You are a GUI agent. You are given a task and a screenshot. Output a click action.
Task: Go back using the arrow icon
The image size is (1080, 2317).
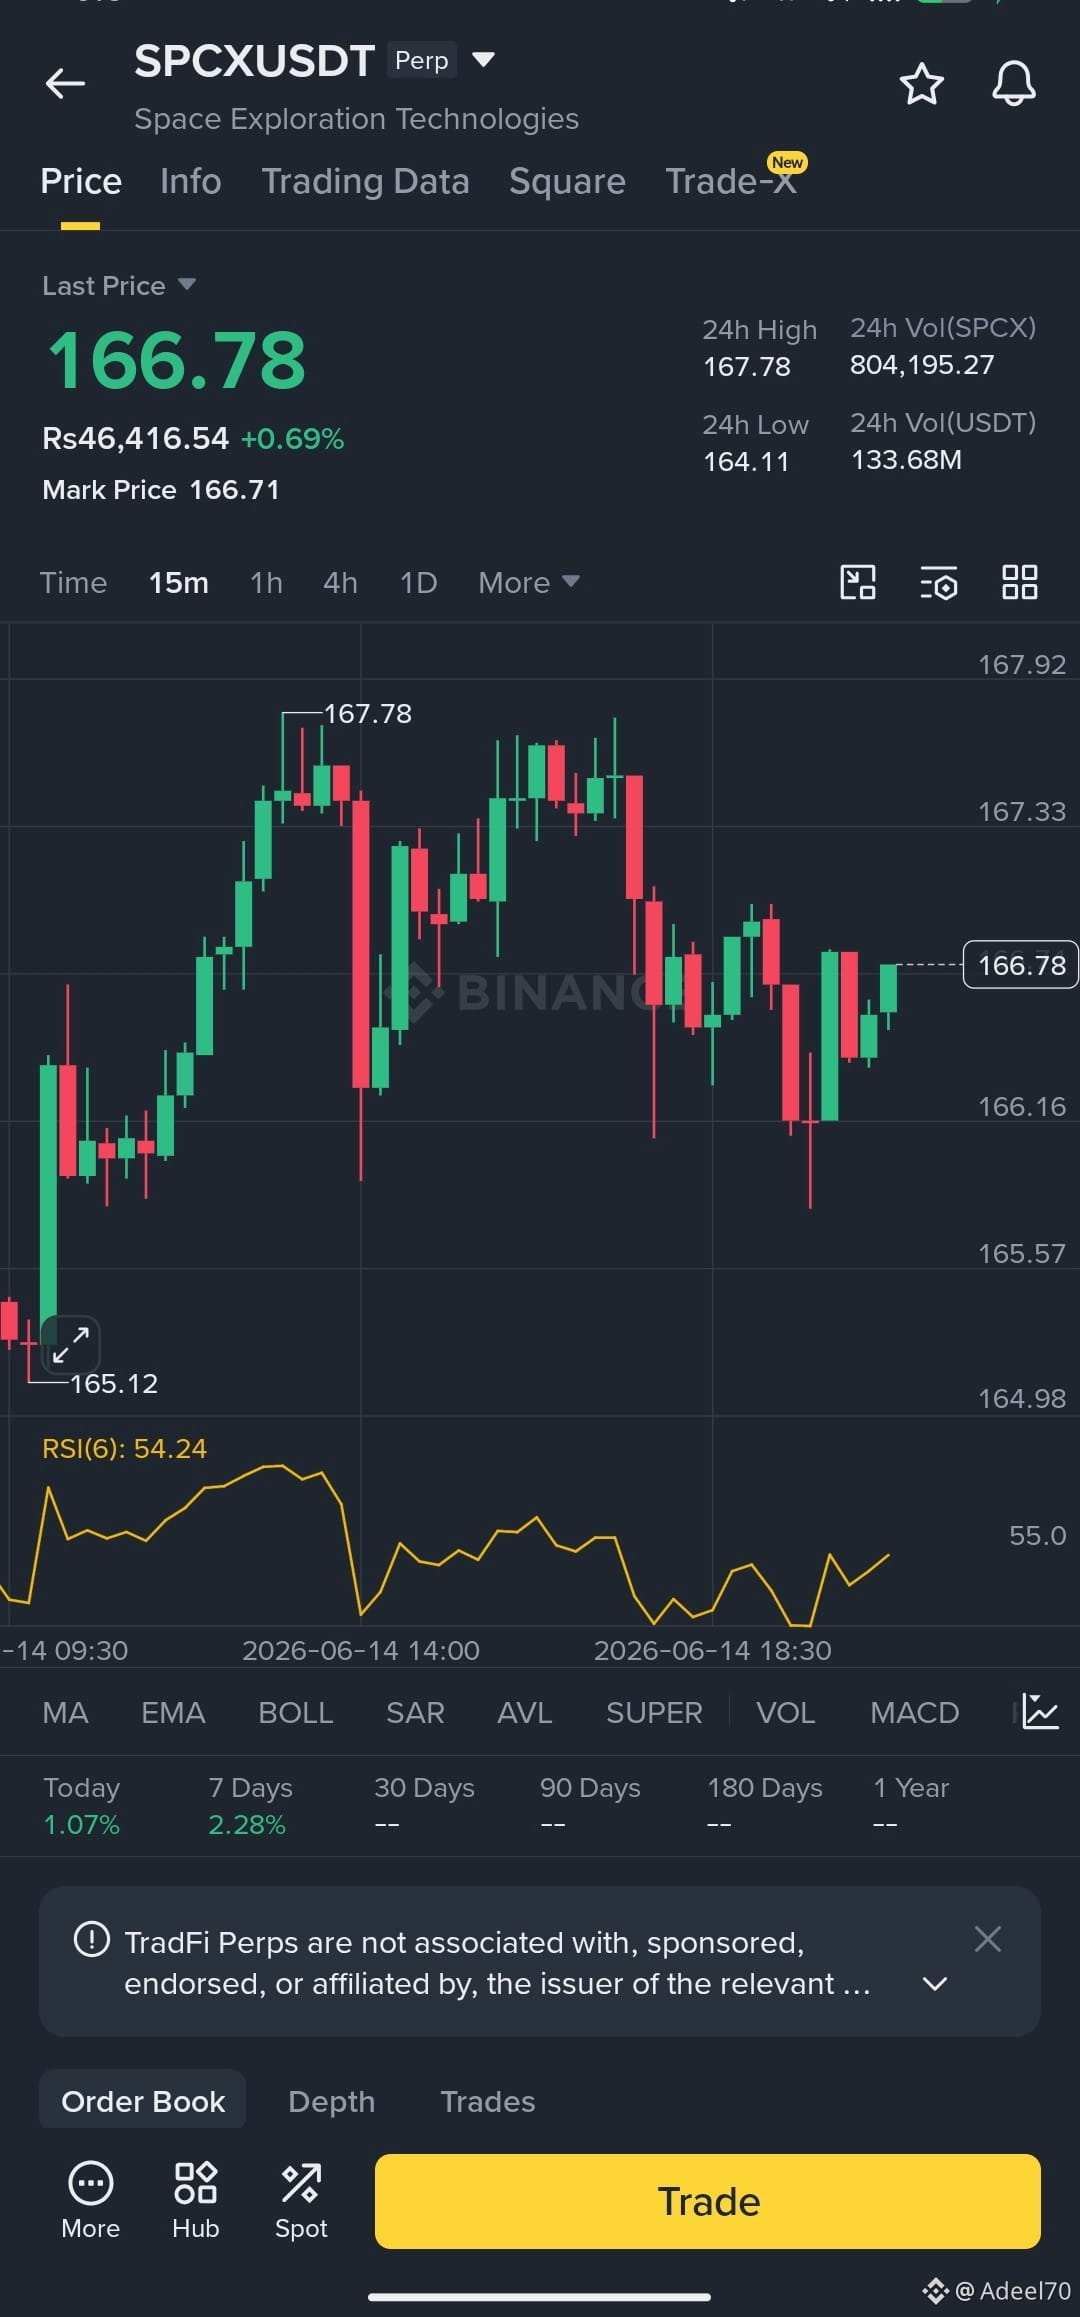pyautogui.click(x=65, y=83)
